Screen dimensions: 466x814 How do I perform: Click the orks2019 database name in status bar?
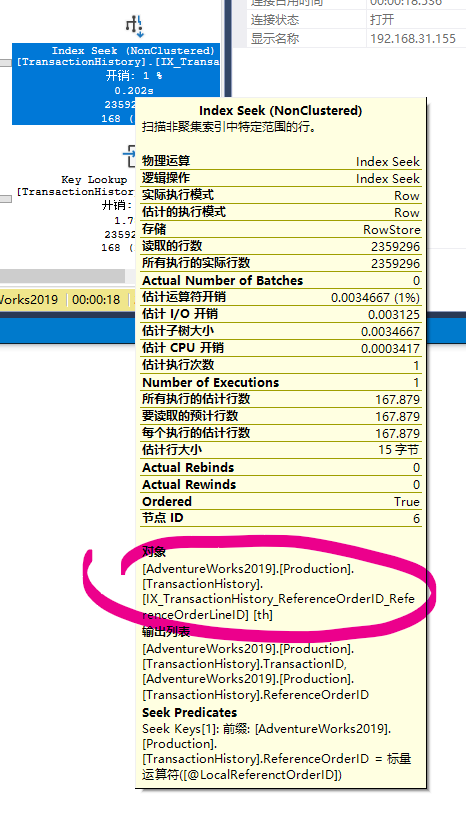pyautogui.click(x=30, y=300)
